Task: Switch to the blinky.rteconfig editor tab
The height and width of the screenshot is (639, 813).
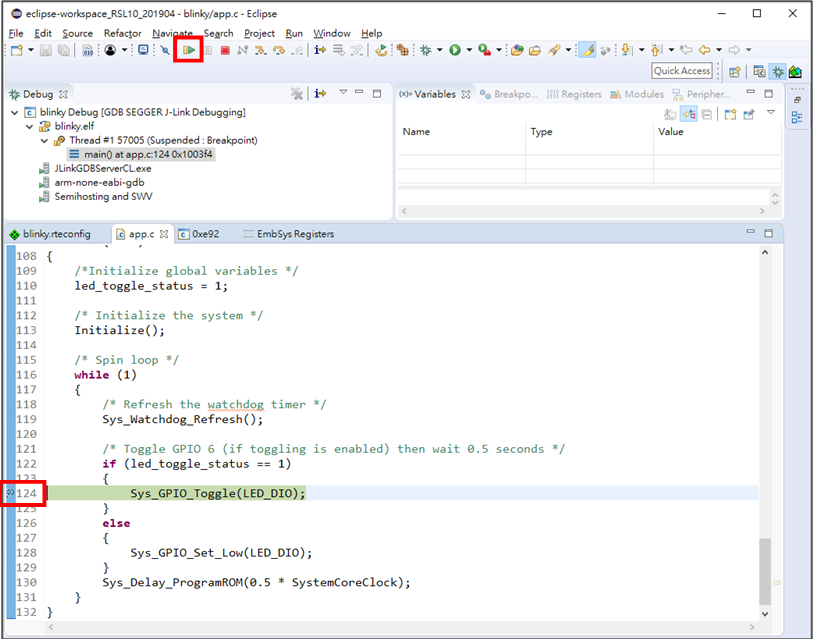Action: point(56,234)
